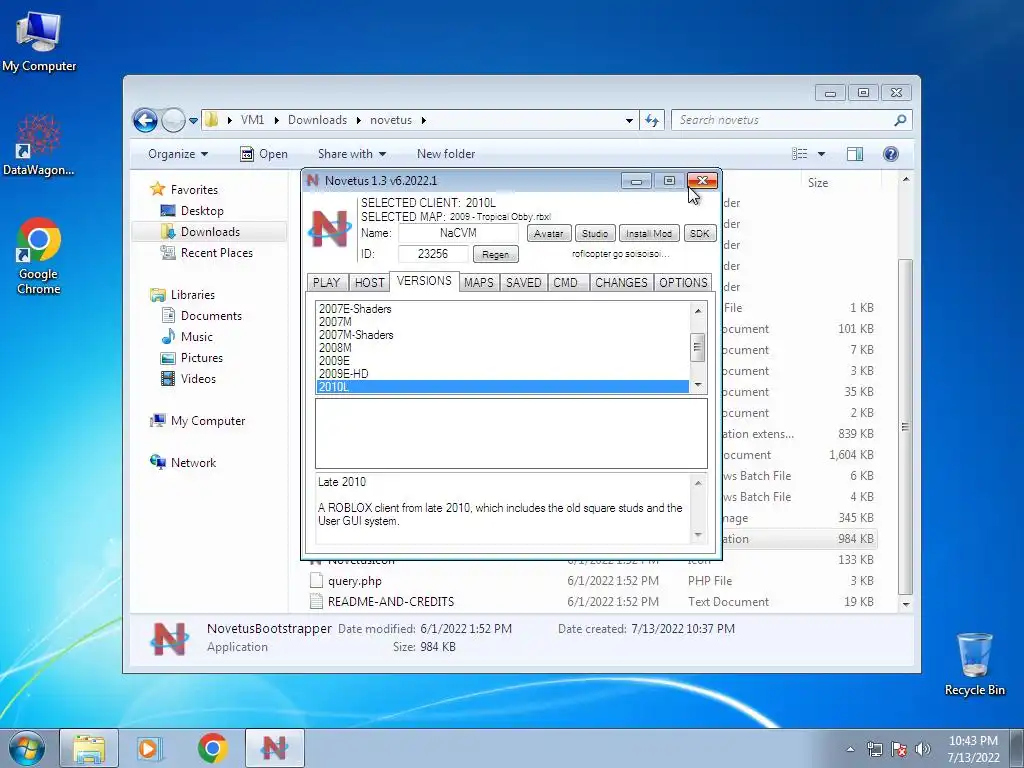The width and height of the screenshot is (1024, 768).
Task: Toggle the Explorer preview pane icon
Action: coord(854,154)
